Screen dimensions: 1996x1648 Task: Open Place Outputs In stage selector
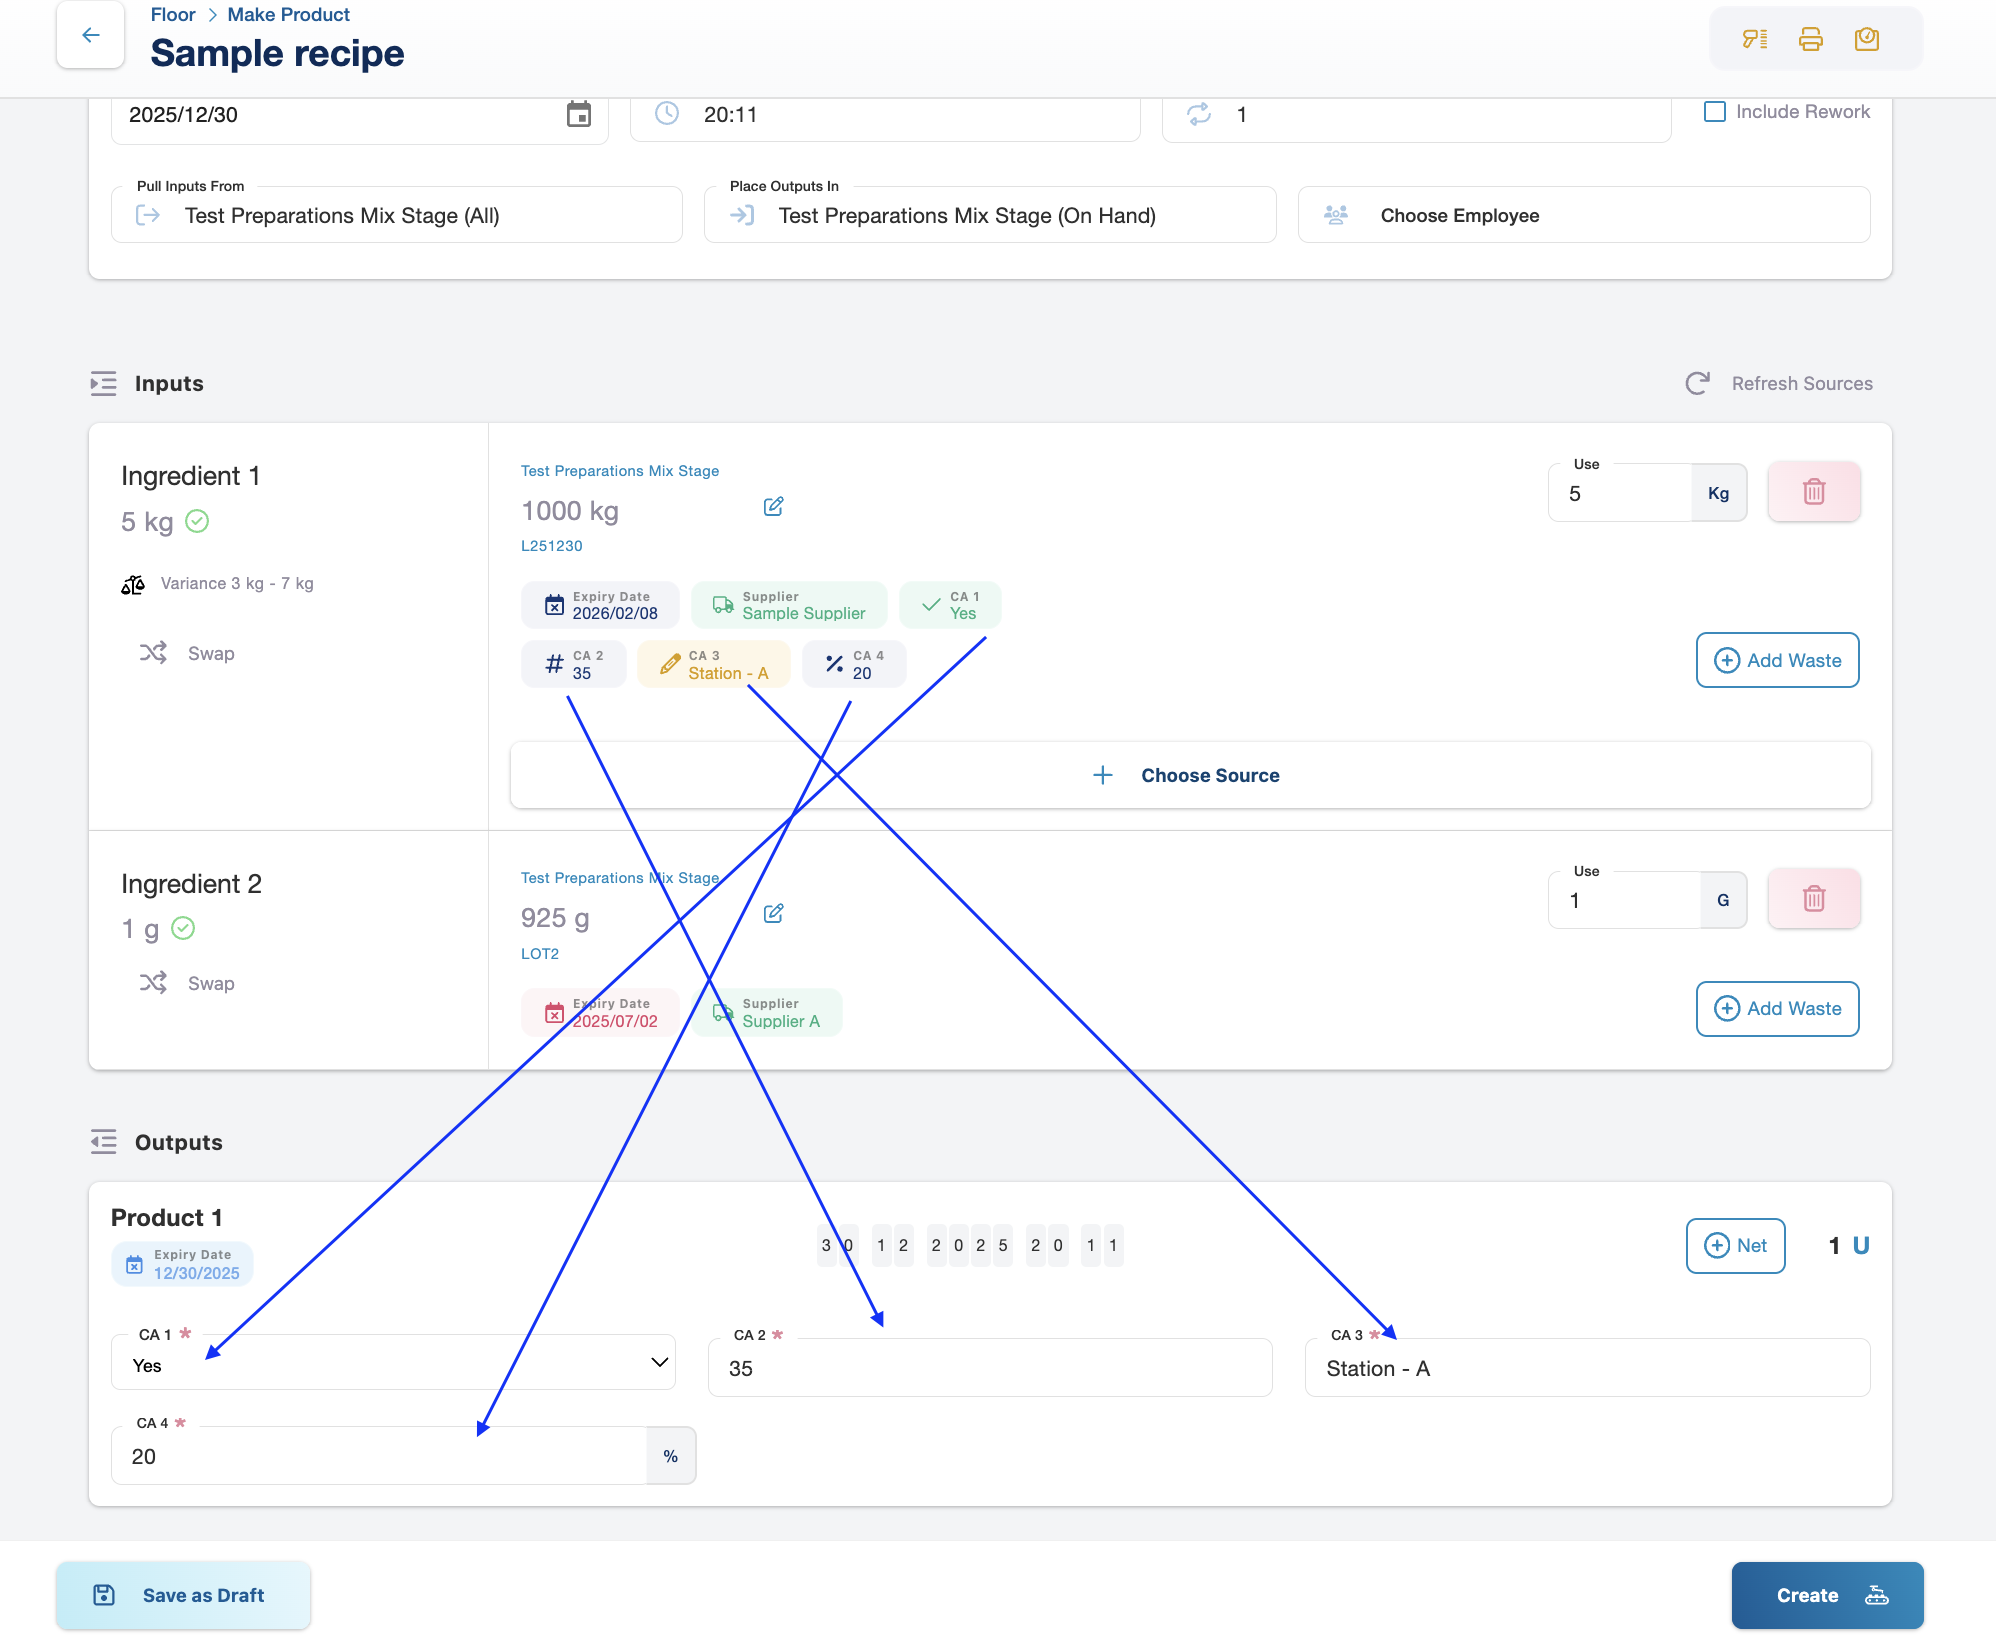(990, 216)
